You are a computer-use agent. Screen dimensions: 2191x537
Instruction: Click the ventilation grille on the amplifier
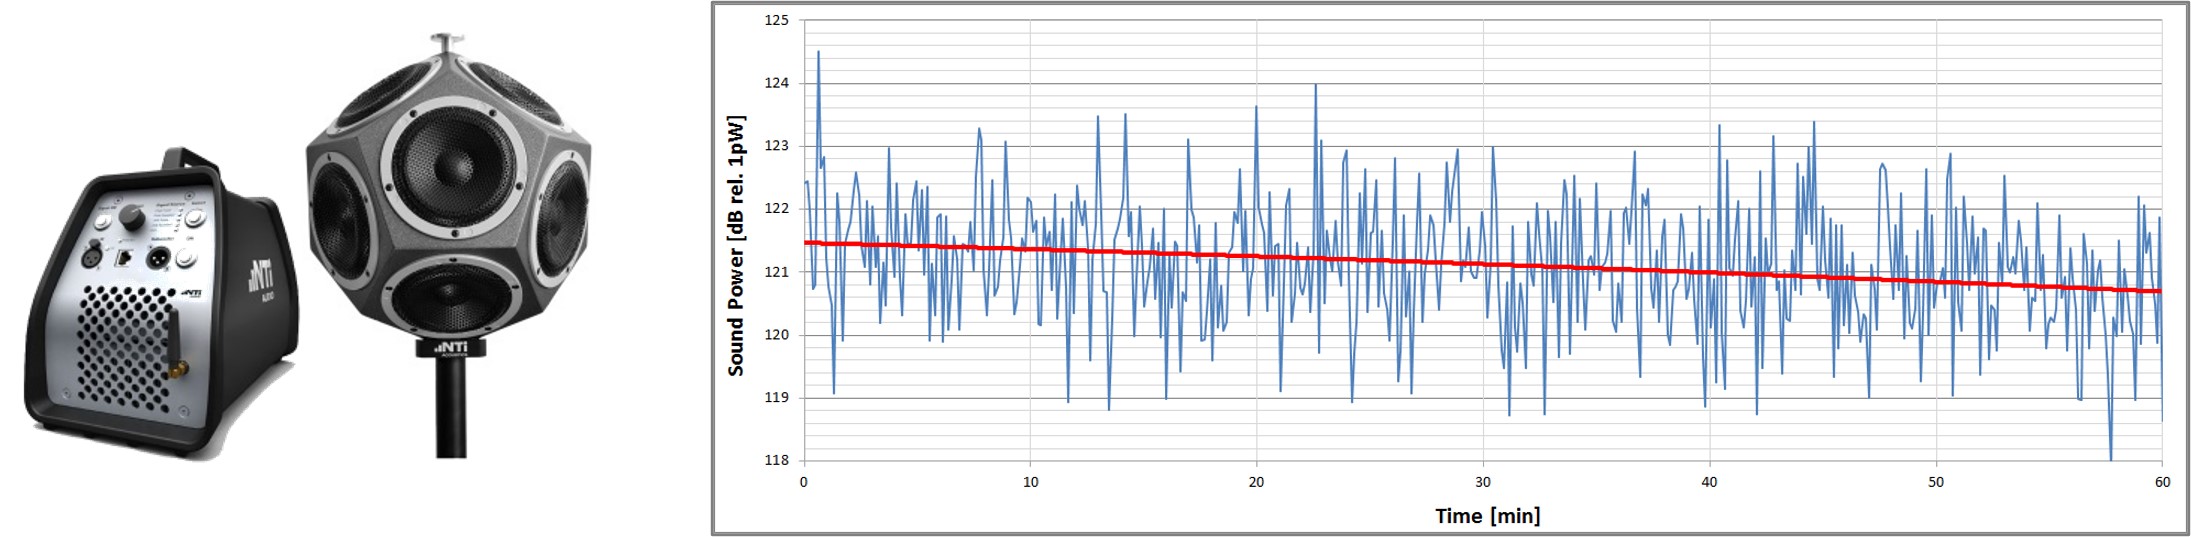point(122,345)
